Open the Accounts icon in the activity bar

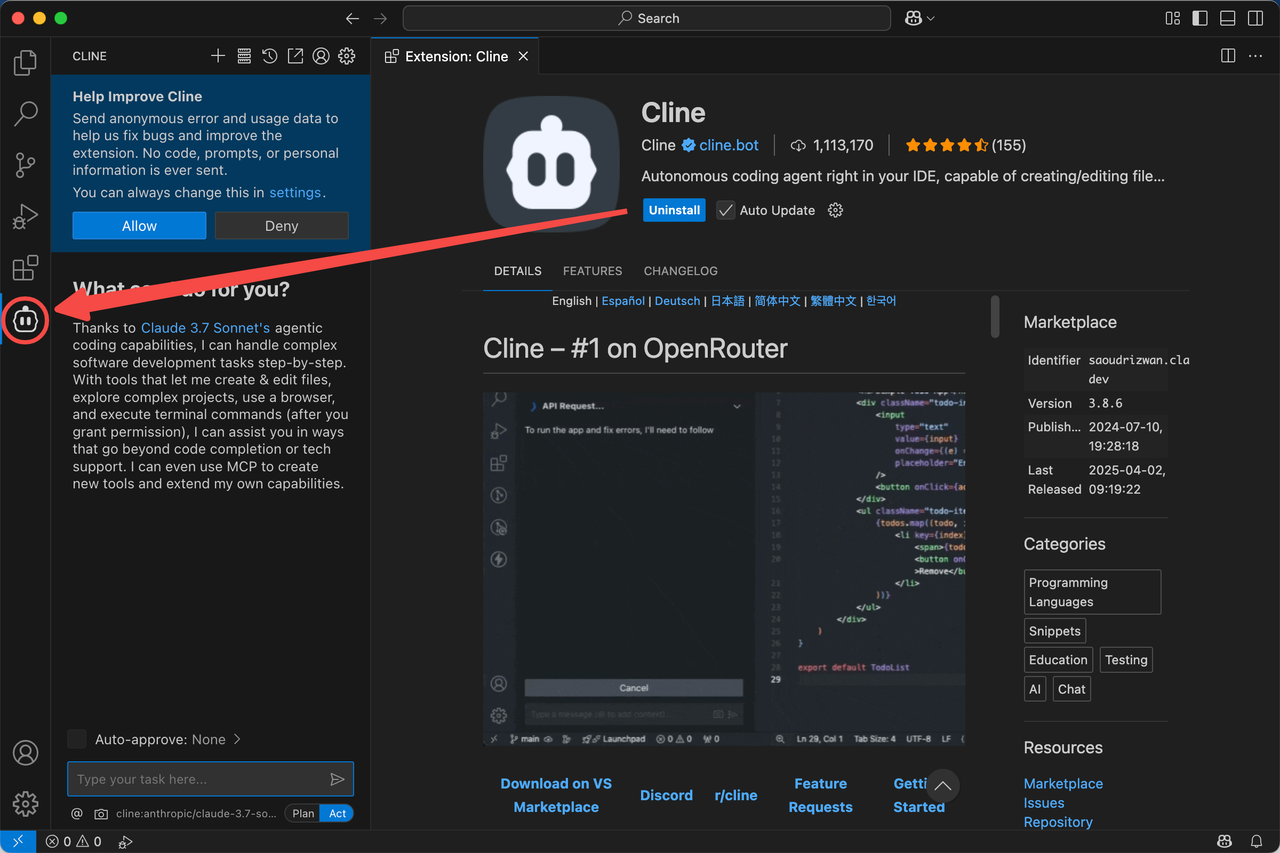25,753
